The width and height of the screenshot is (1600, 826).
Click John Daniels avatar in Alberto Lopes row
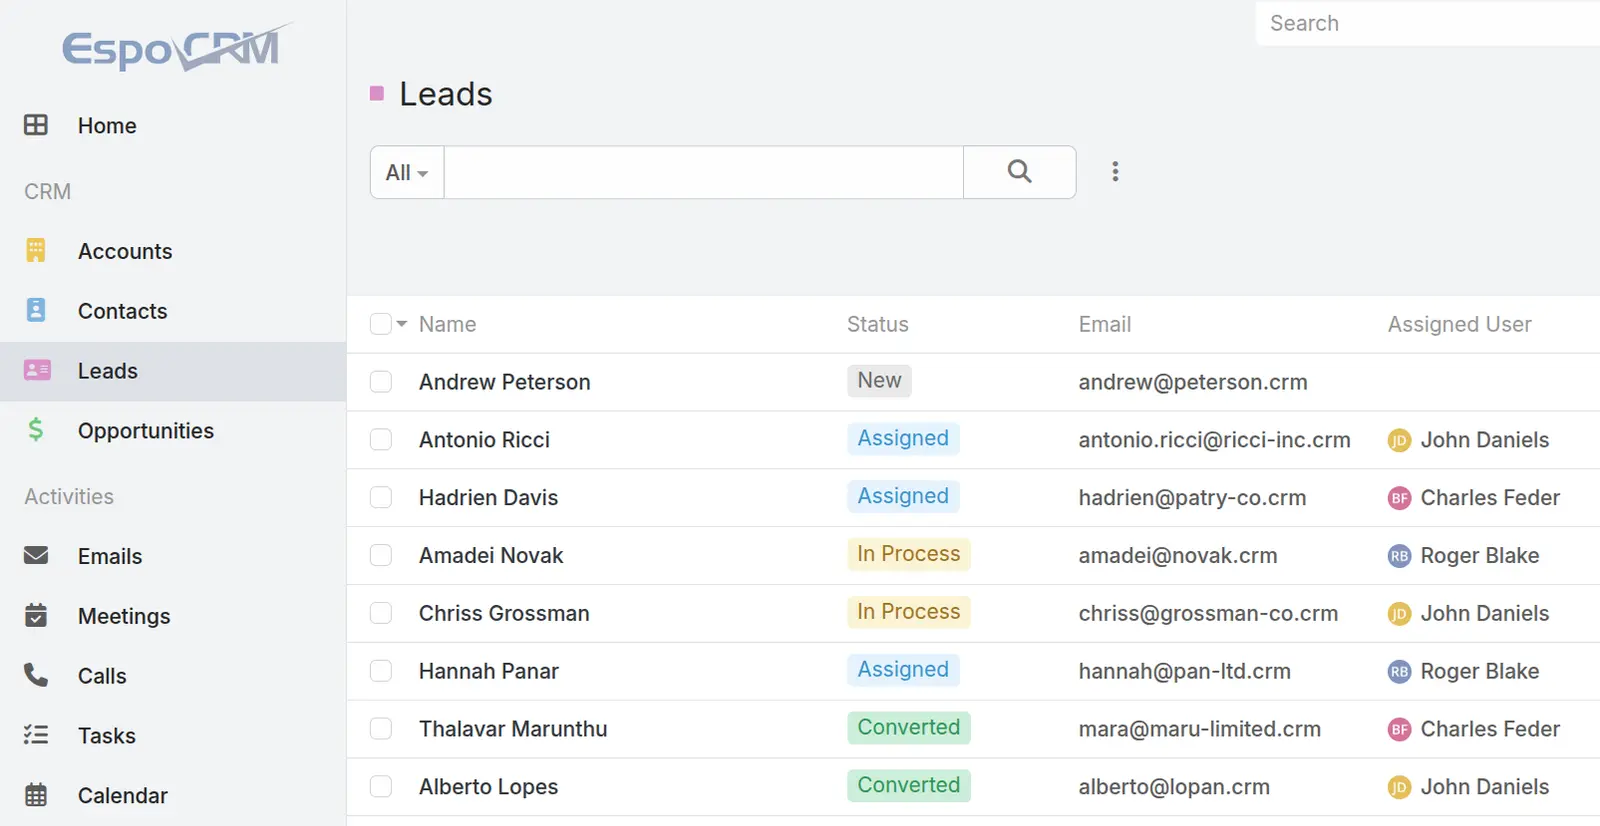[x=1399, y=788]
